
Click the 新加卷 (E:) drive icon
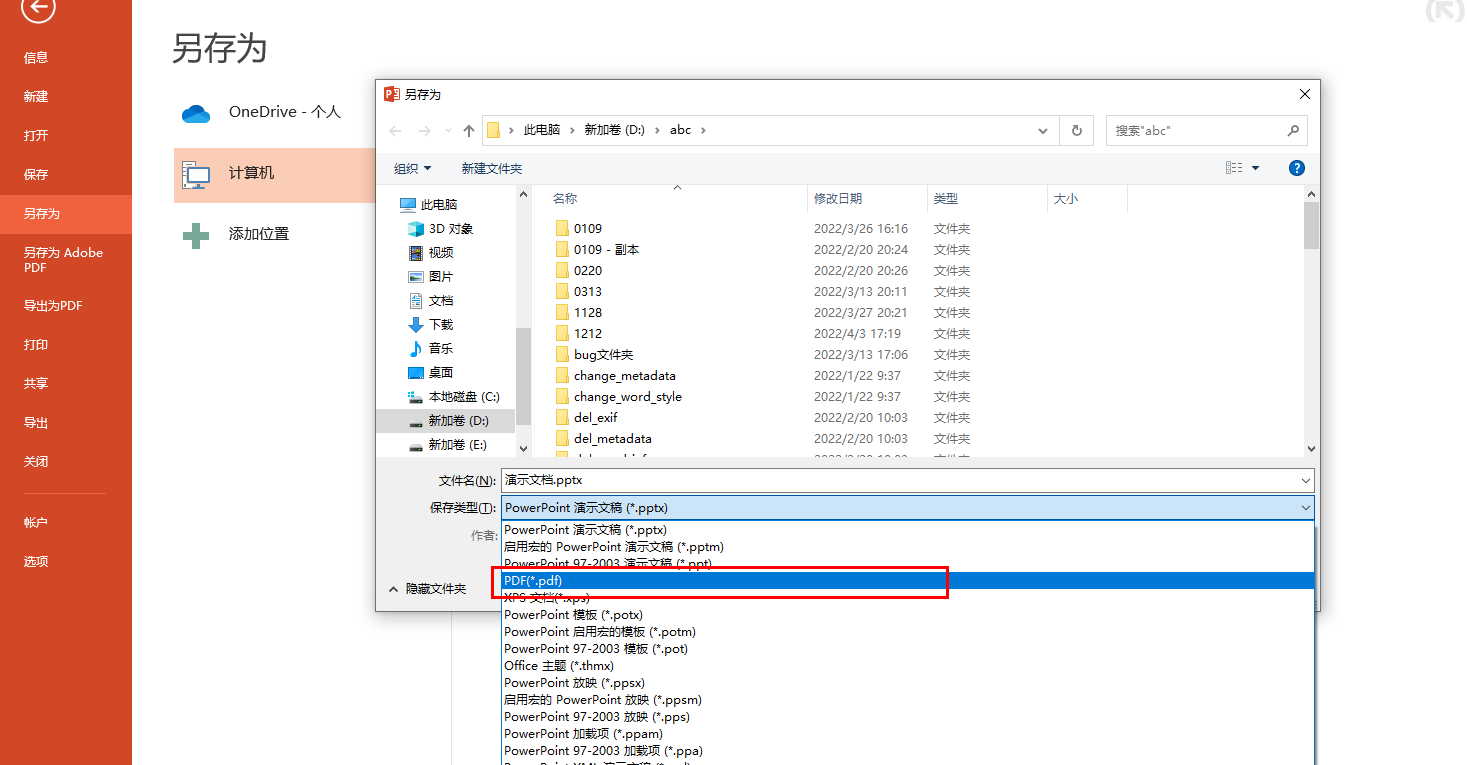(416, 445)
